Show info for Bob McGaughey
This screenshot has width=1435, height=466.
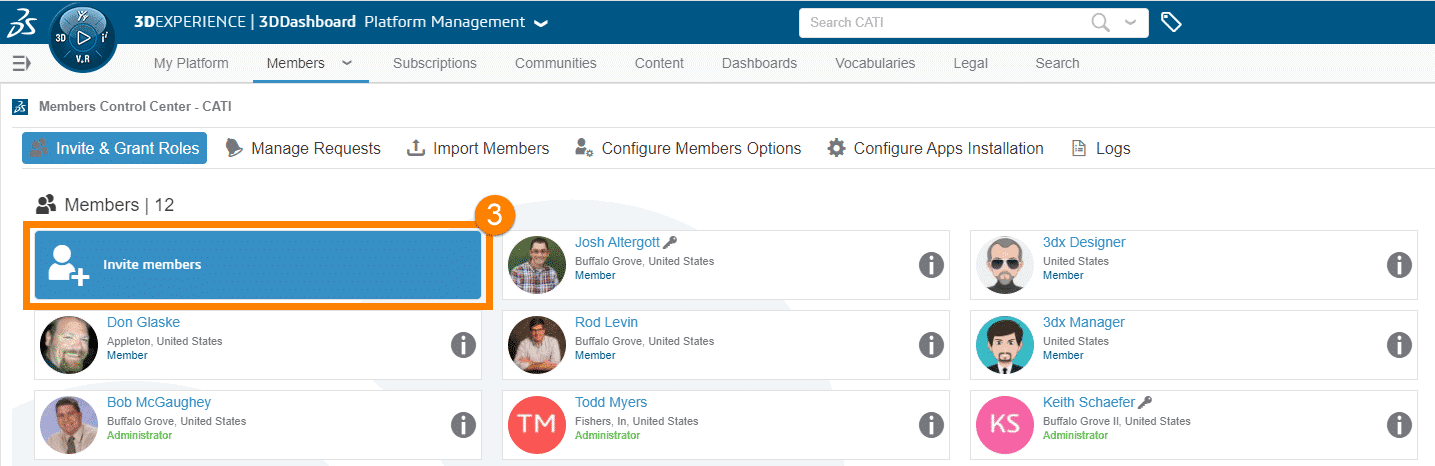point(463,425)
